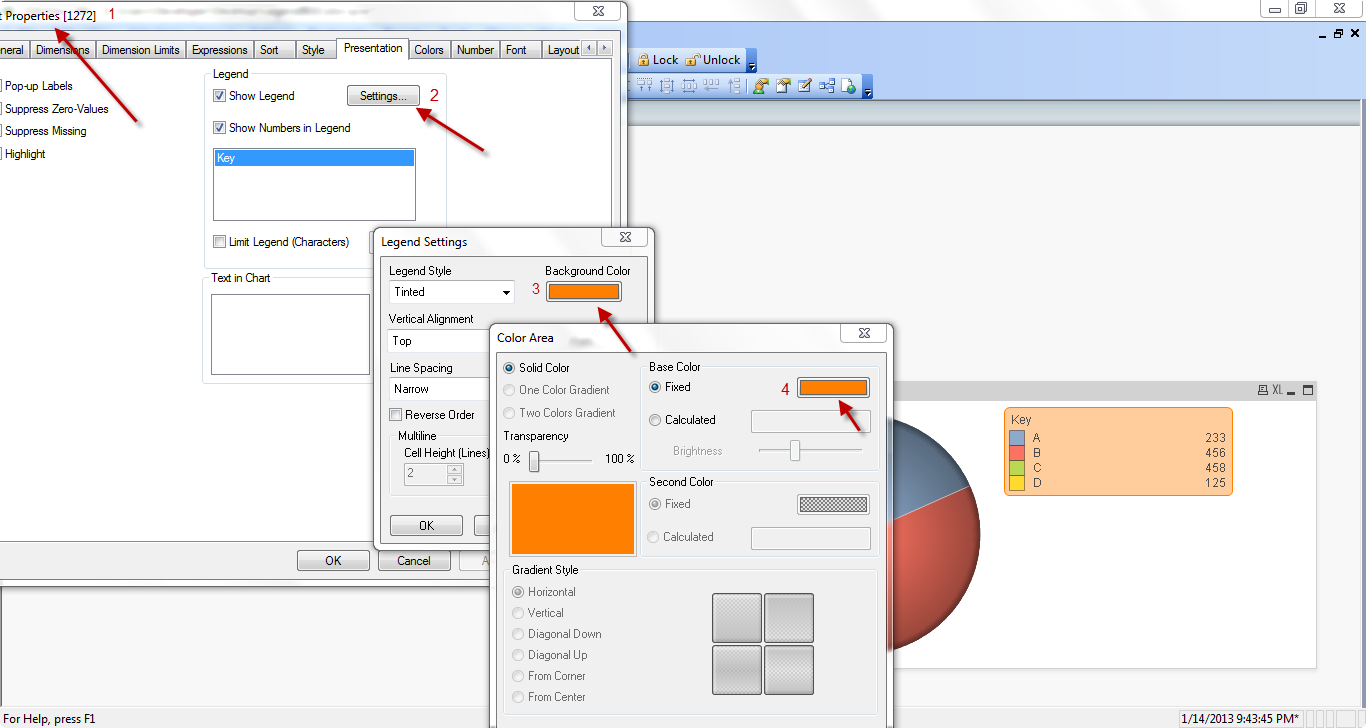Screen dimensions: 1366x728
Task: Disable Show Numbers in Legend
Action: click(x=219, y=128)
